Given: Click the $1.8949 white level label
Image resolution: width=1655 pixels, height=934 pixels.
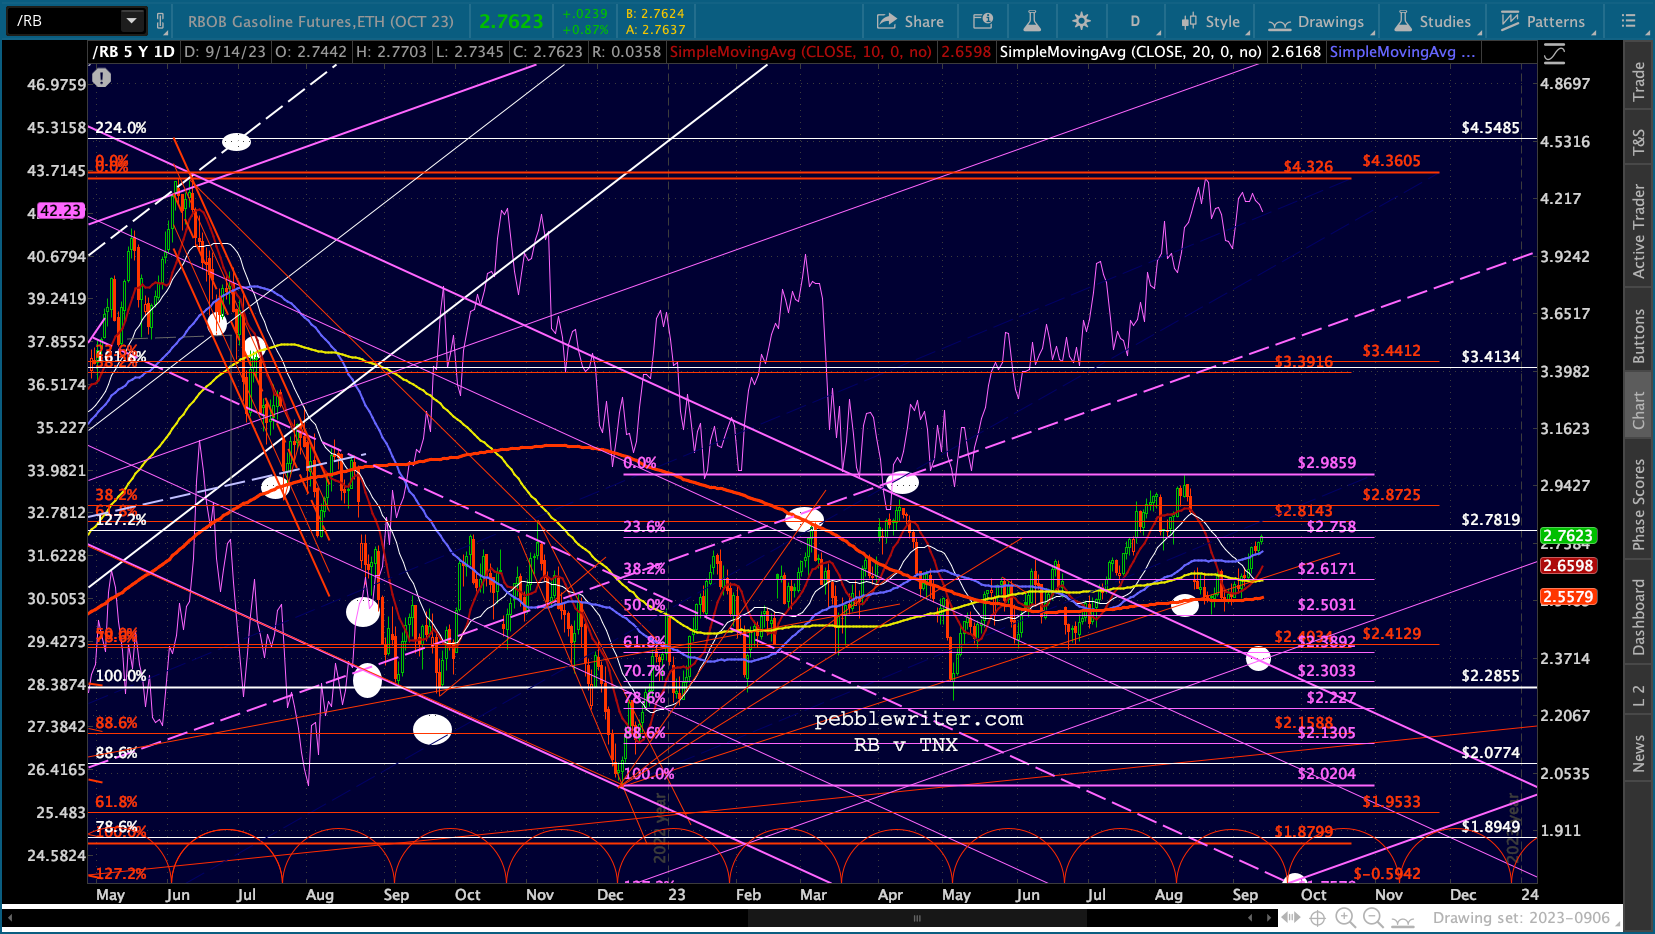Looking at the screenshot, I should click(1490, 827).
